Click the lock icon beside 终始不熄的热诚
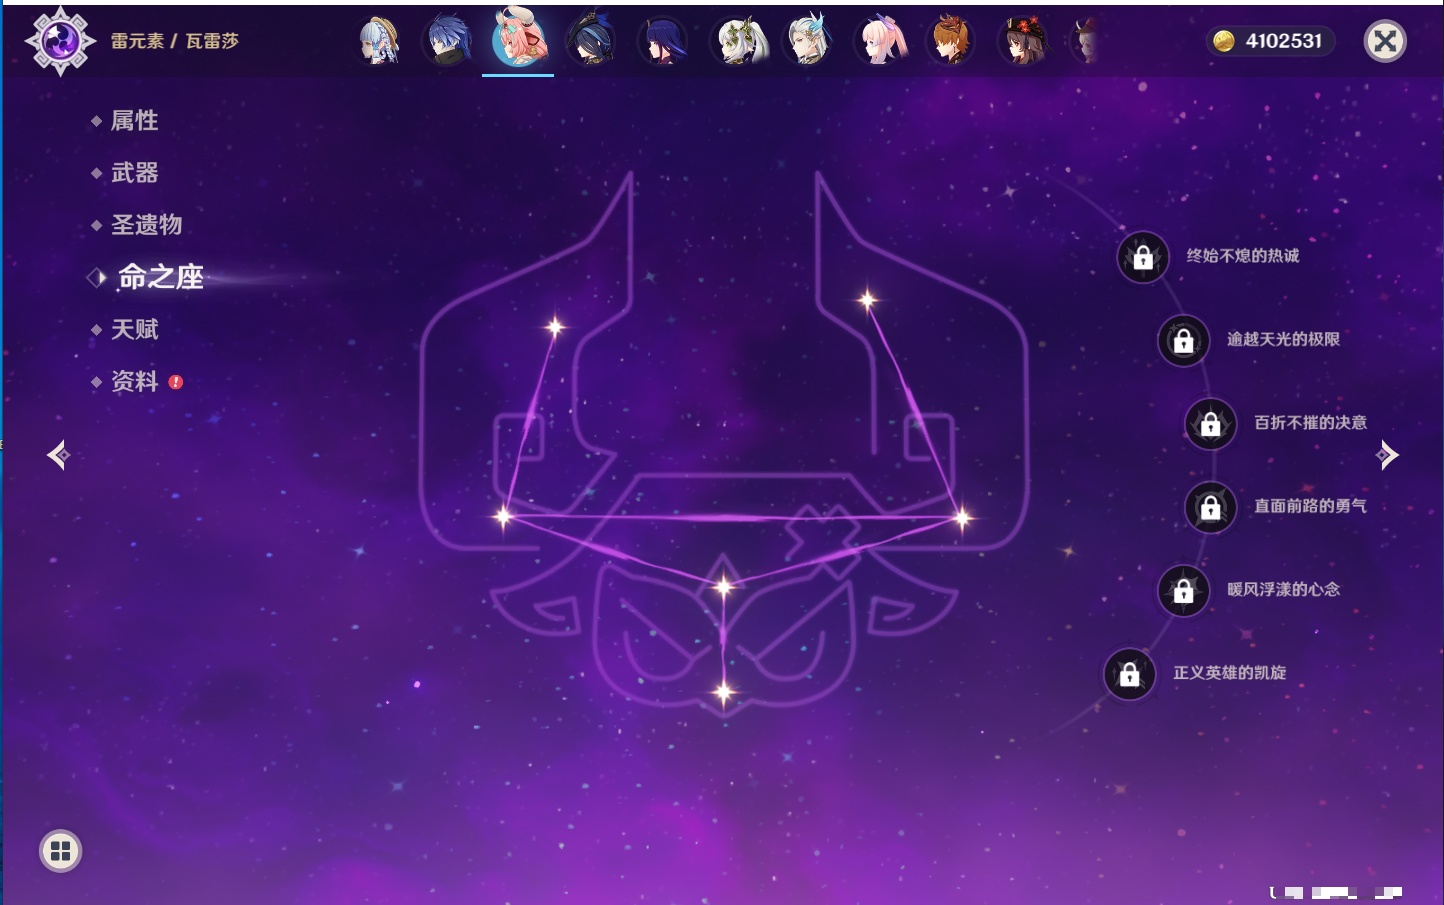1444x905 pixels. click(1143, 258)
